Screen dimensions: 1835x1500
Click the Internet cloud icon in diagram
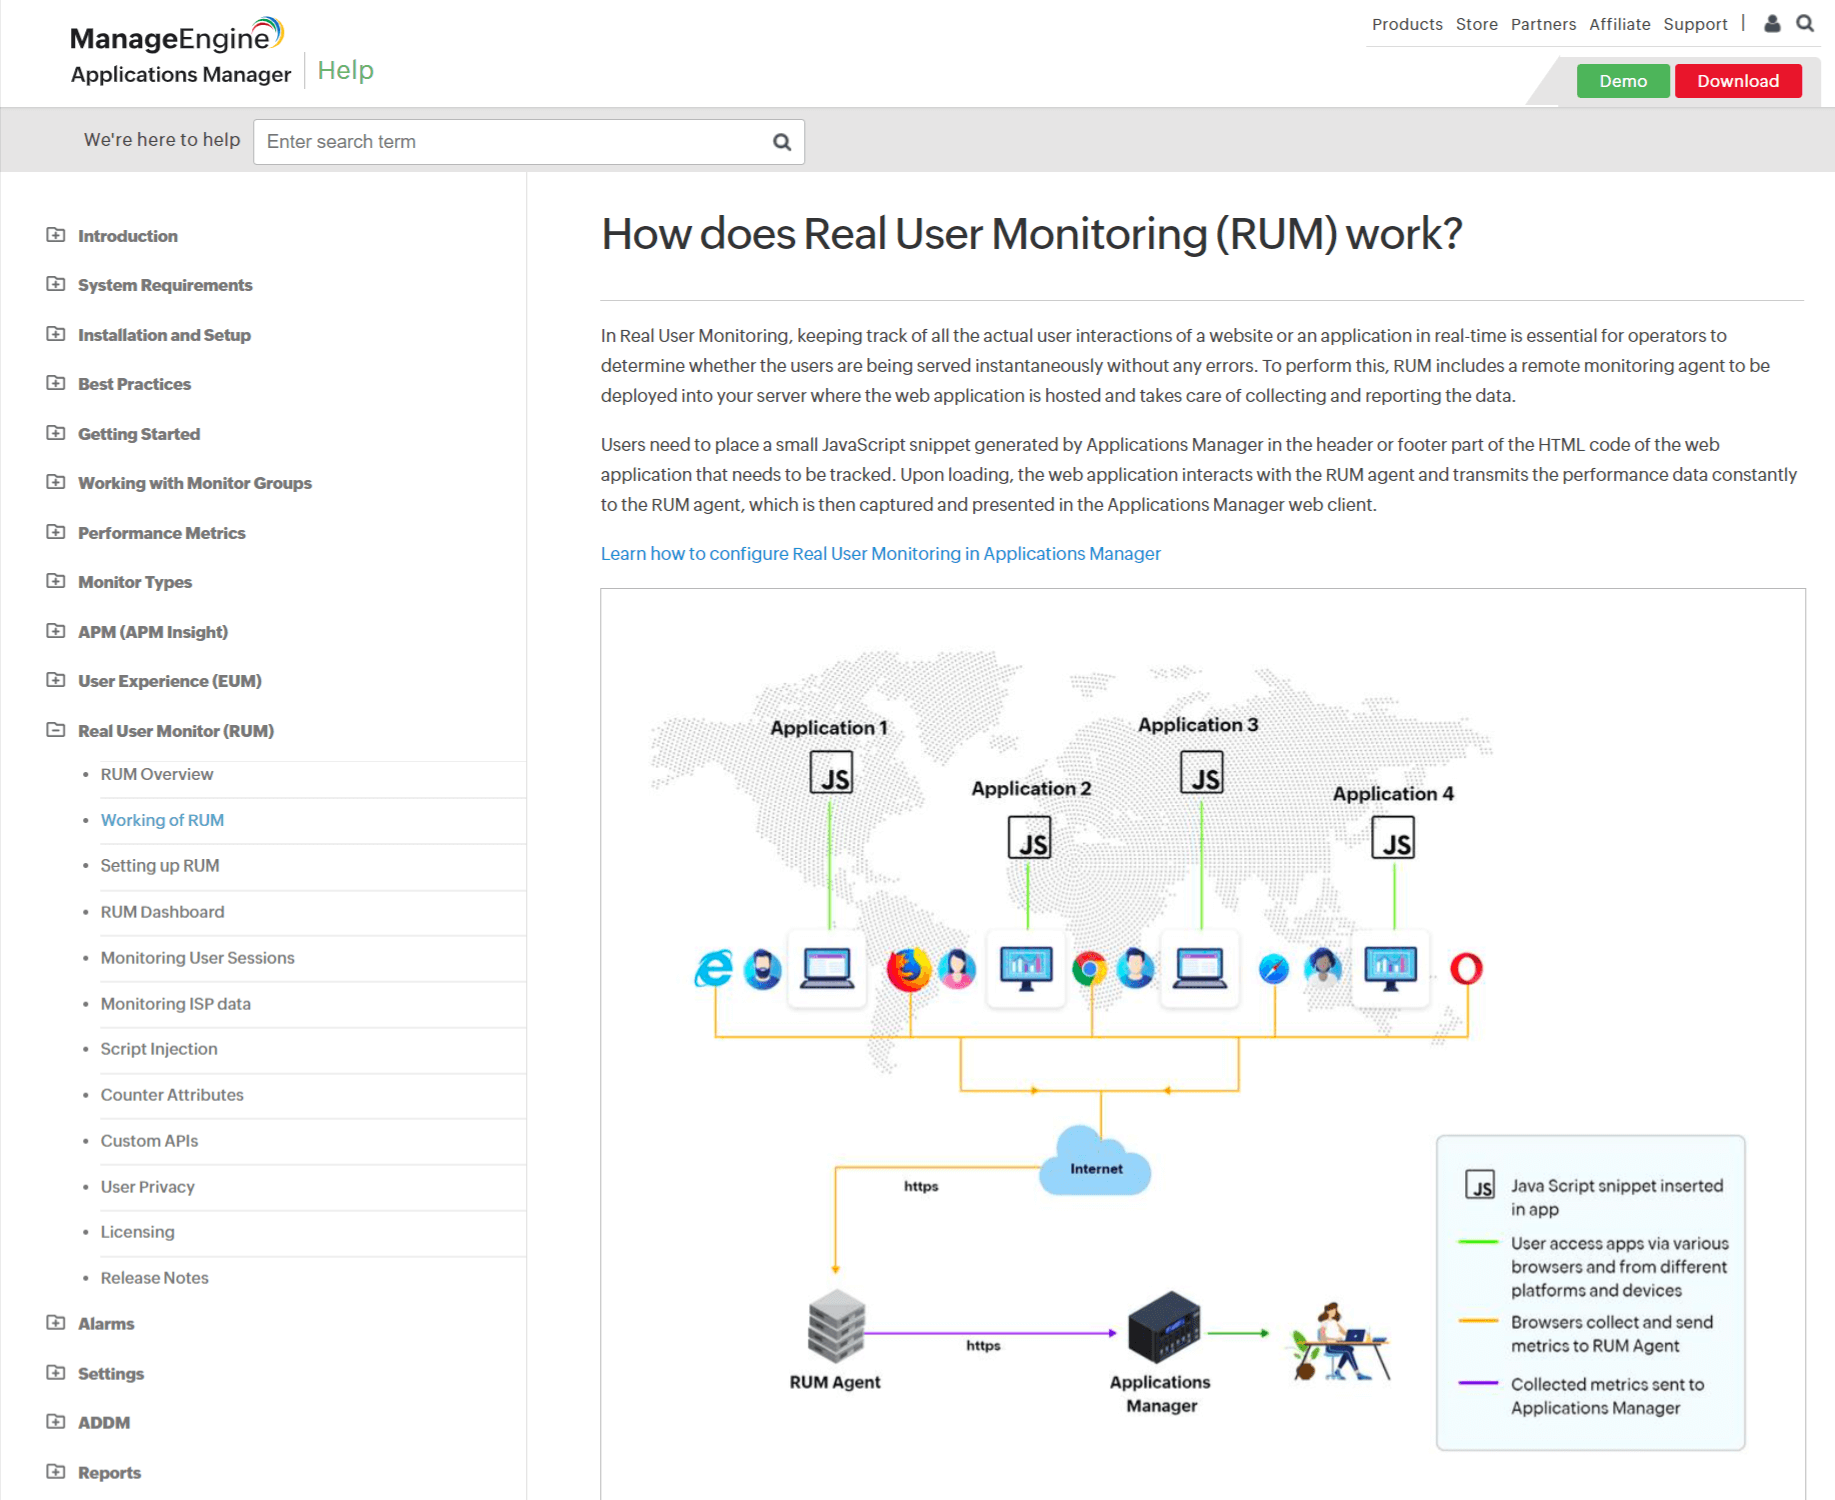1096,1162
